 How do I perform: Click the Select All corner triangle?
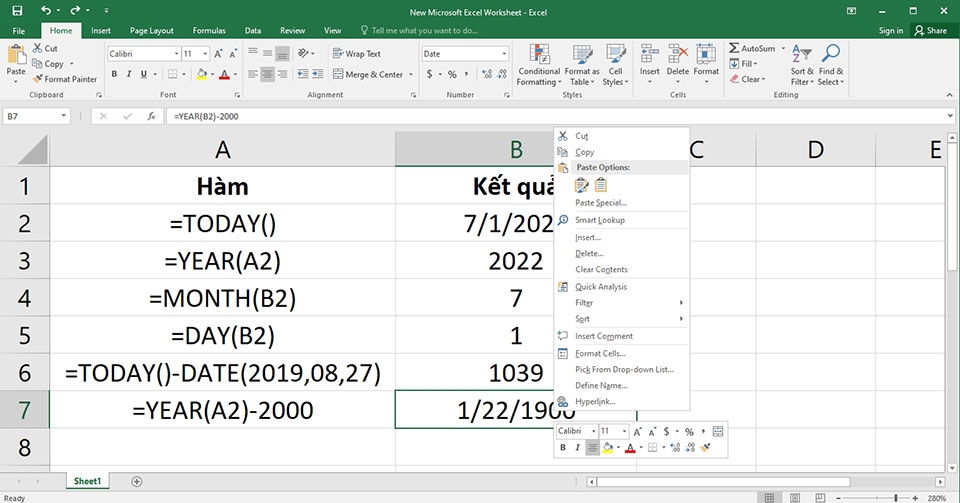coord(32,149)
